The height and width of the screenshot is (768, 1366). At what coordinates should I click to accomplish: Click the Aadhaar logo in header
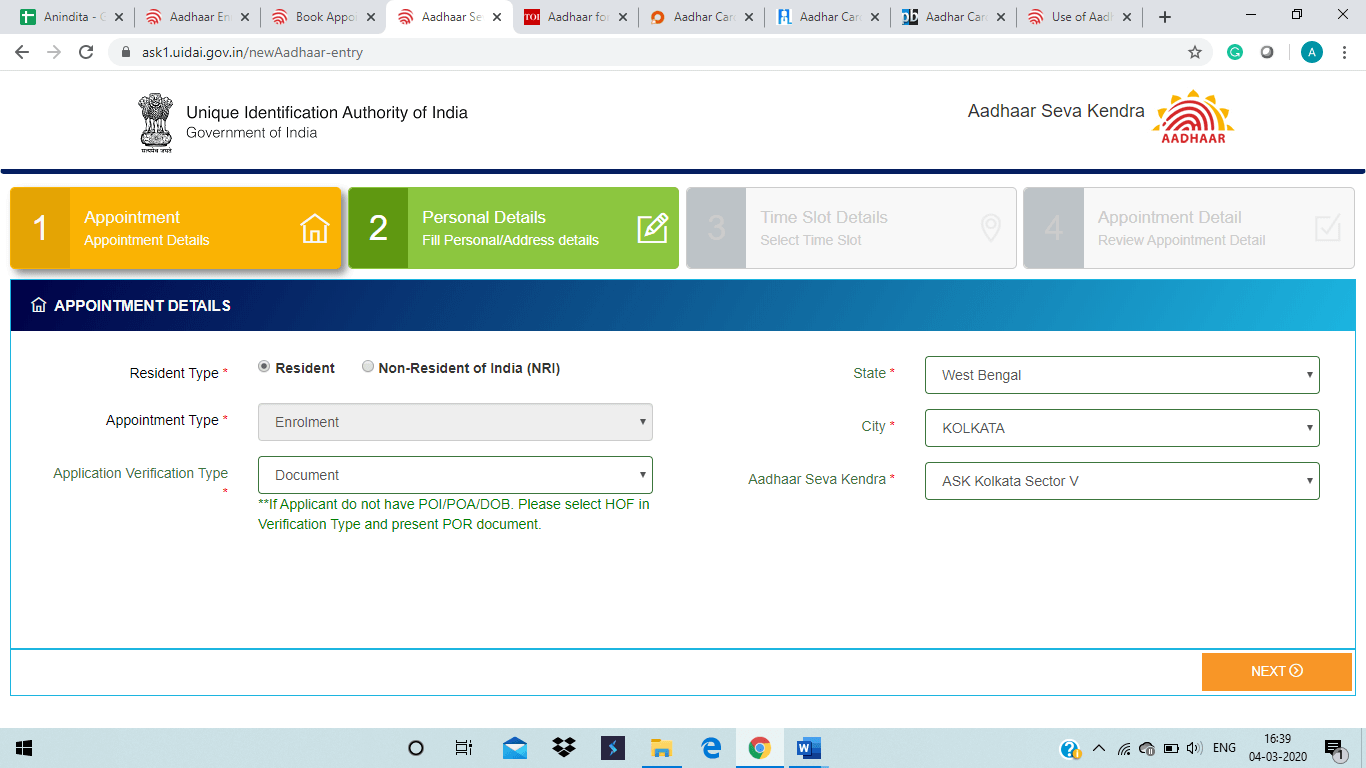[1193, 117]
